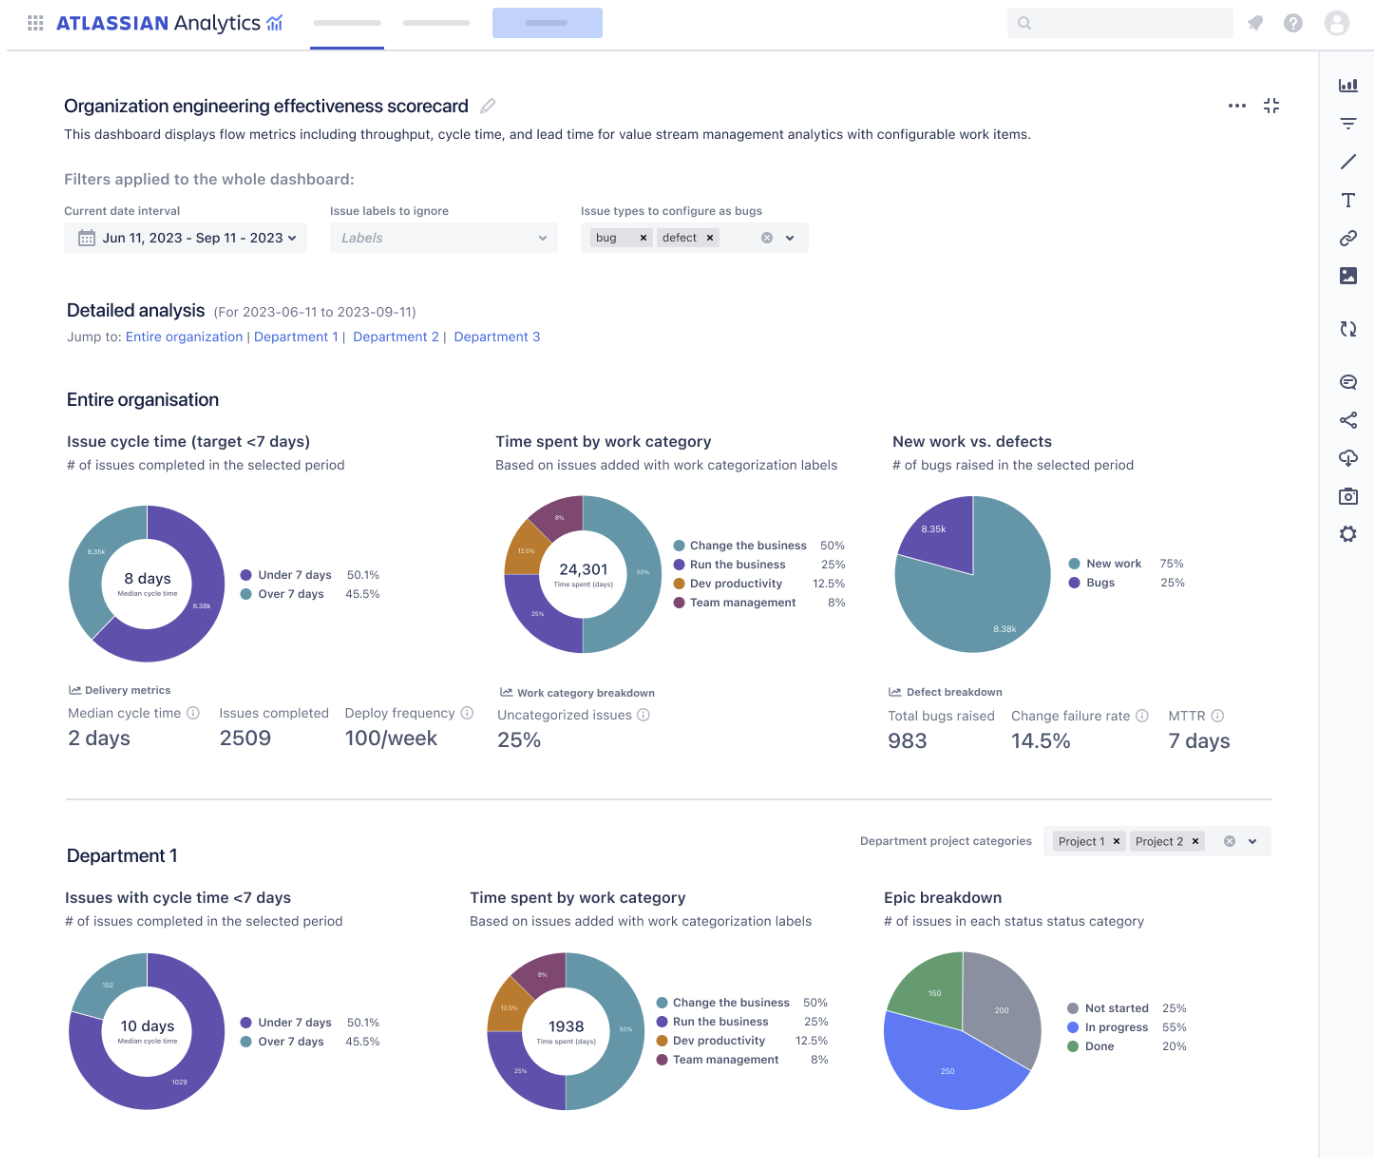Capture a dashboard snapshot with the camera icon
This screenshot has width=1374, height=1158.
tap(1348, 496)
